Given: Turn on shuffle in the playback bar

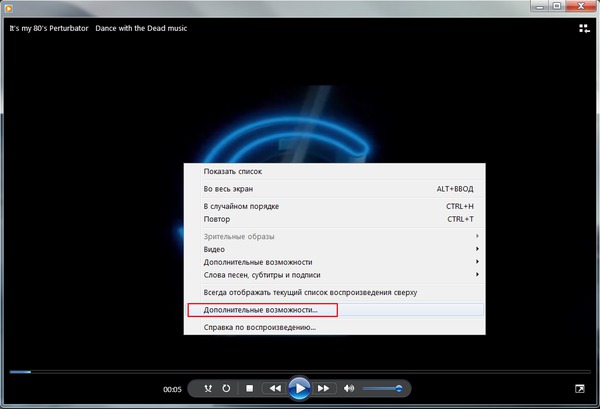Looking at the screenshot, I should tap(208, 388).
